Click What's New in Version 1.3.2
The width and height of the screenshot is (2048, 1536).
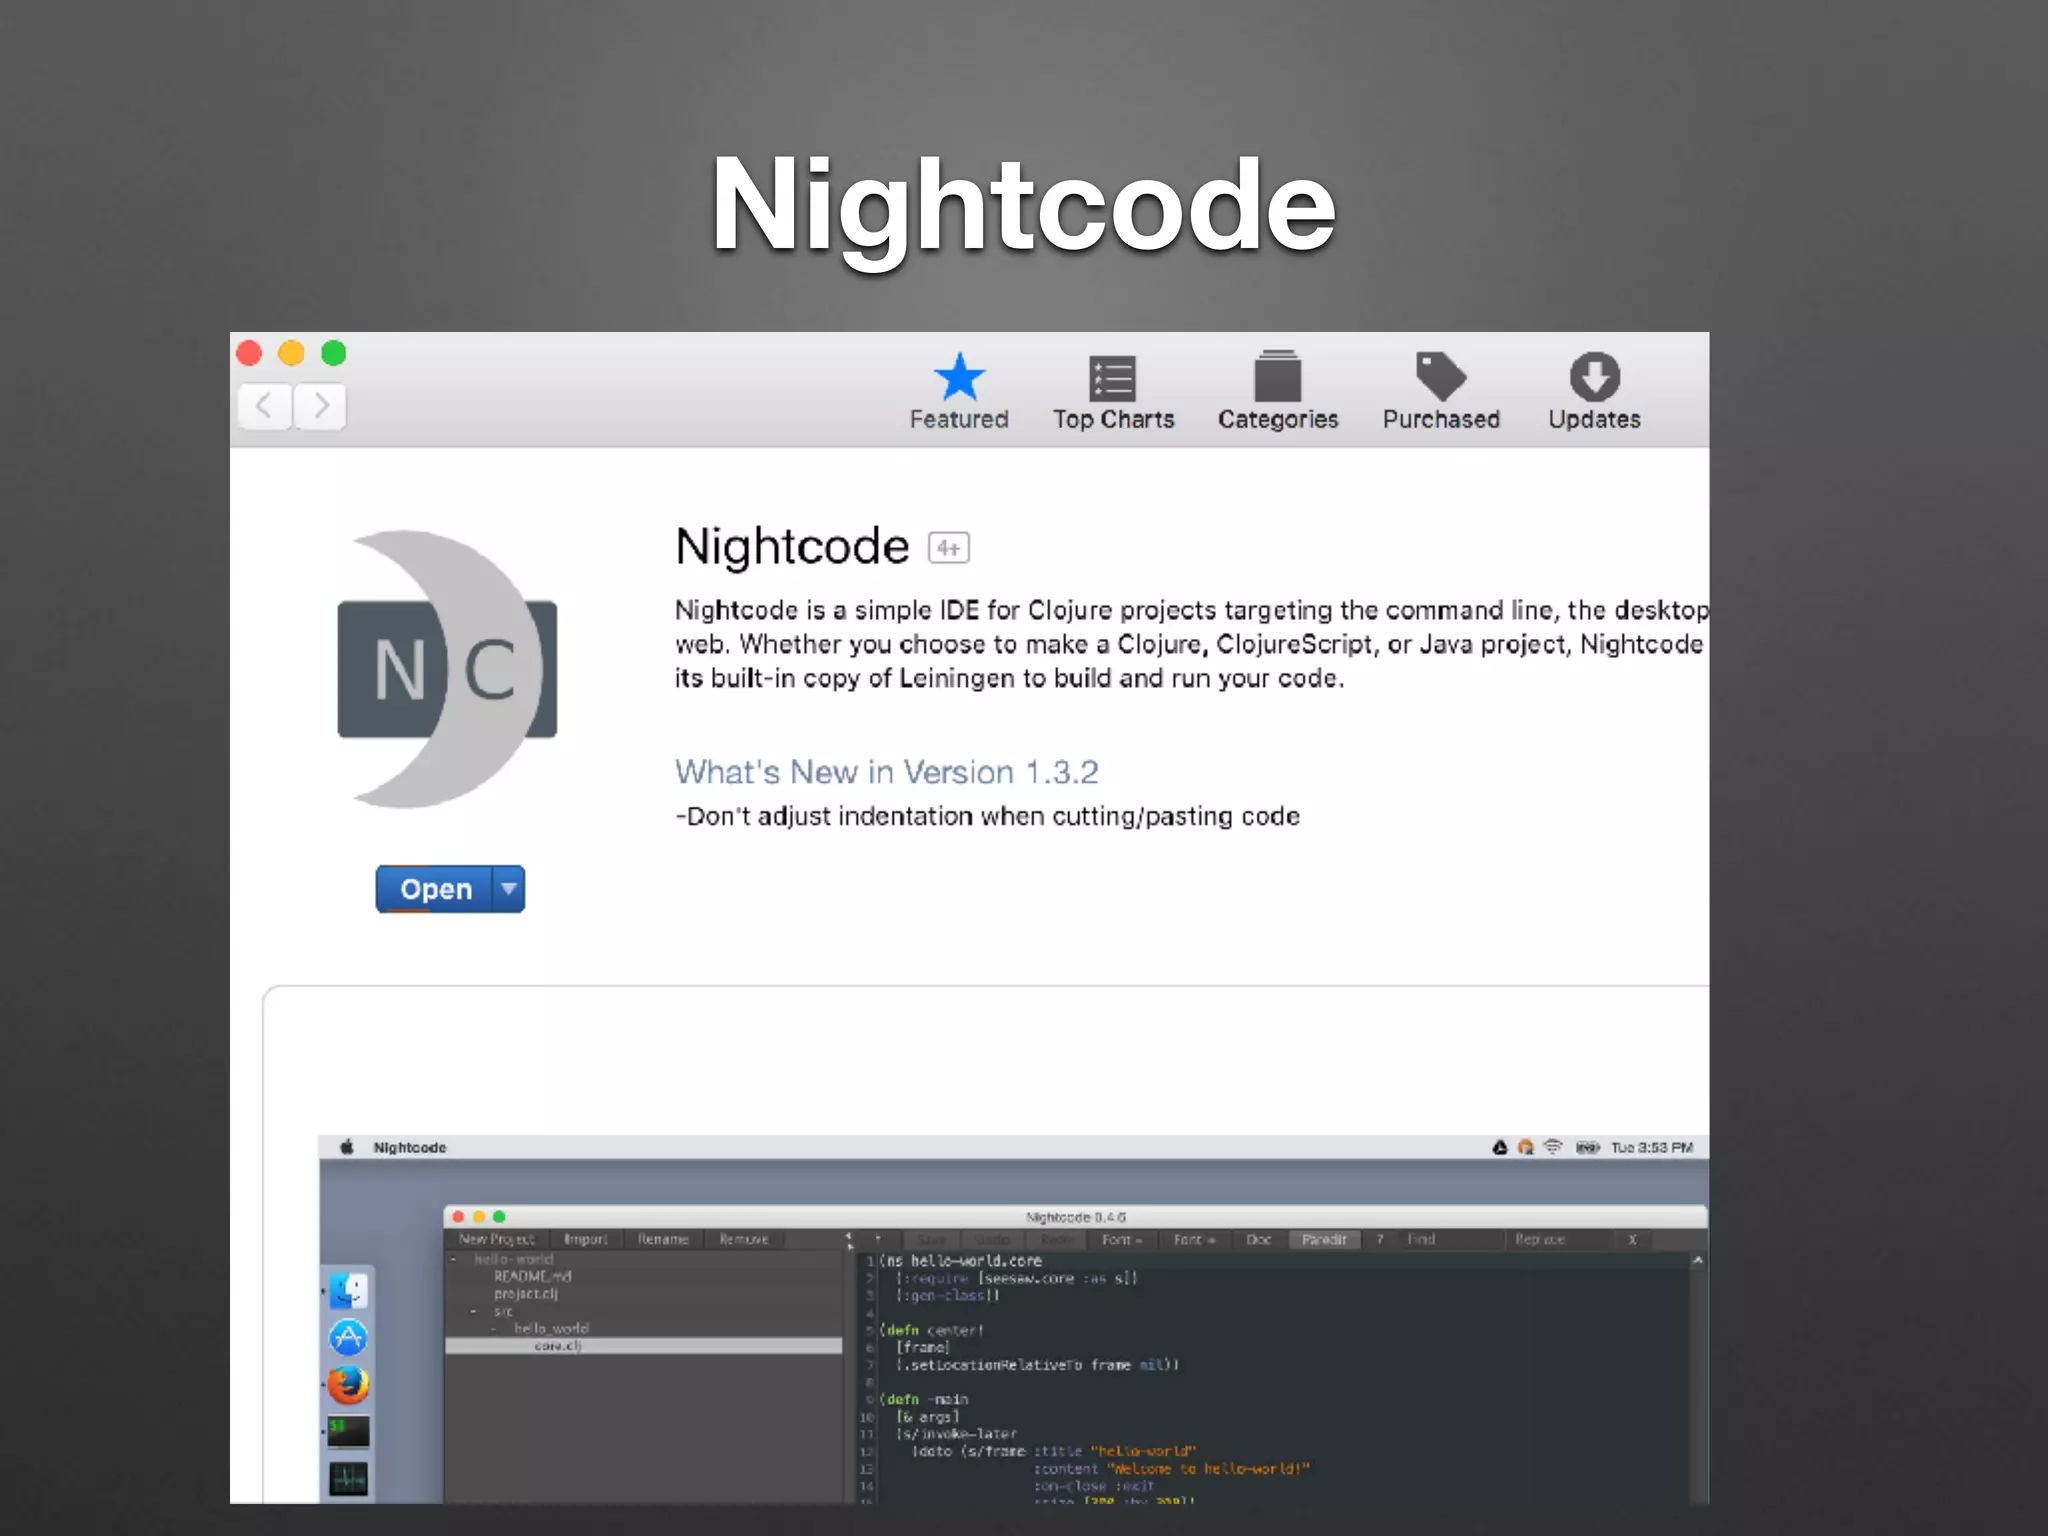886,772
